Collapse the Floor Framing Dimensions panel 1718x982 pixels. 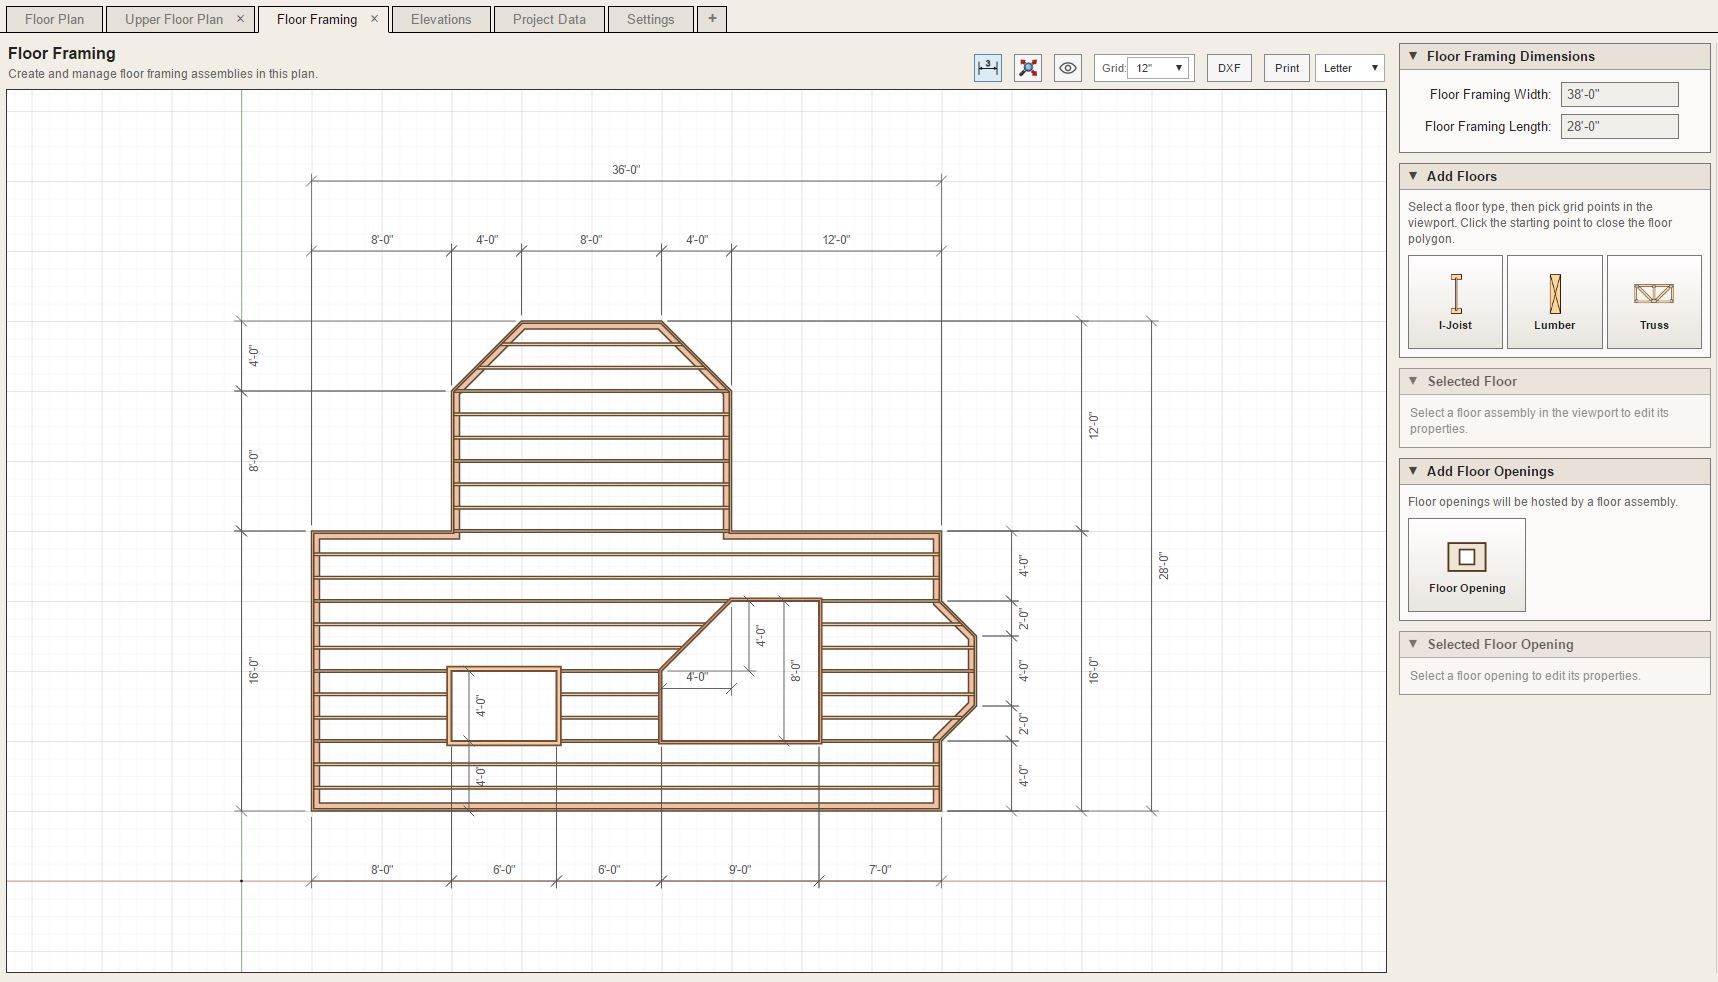(x=1413, y=56)
